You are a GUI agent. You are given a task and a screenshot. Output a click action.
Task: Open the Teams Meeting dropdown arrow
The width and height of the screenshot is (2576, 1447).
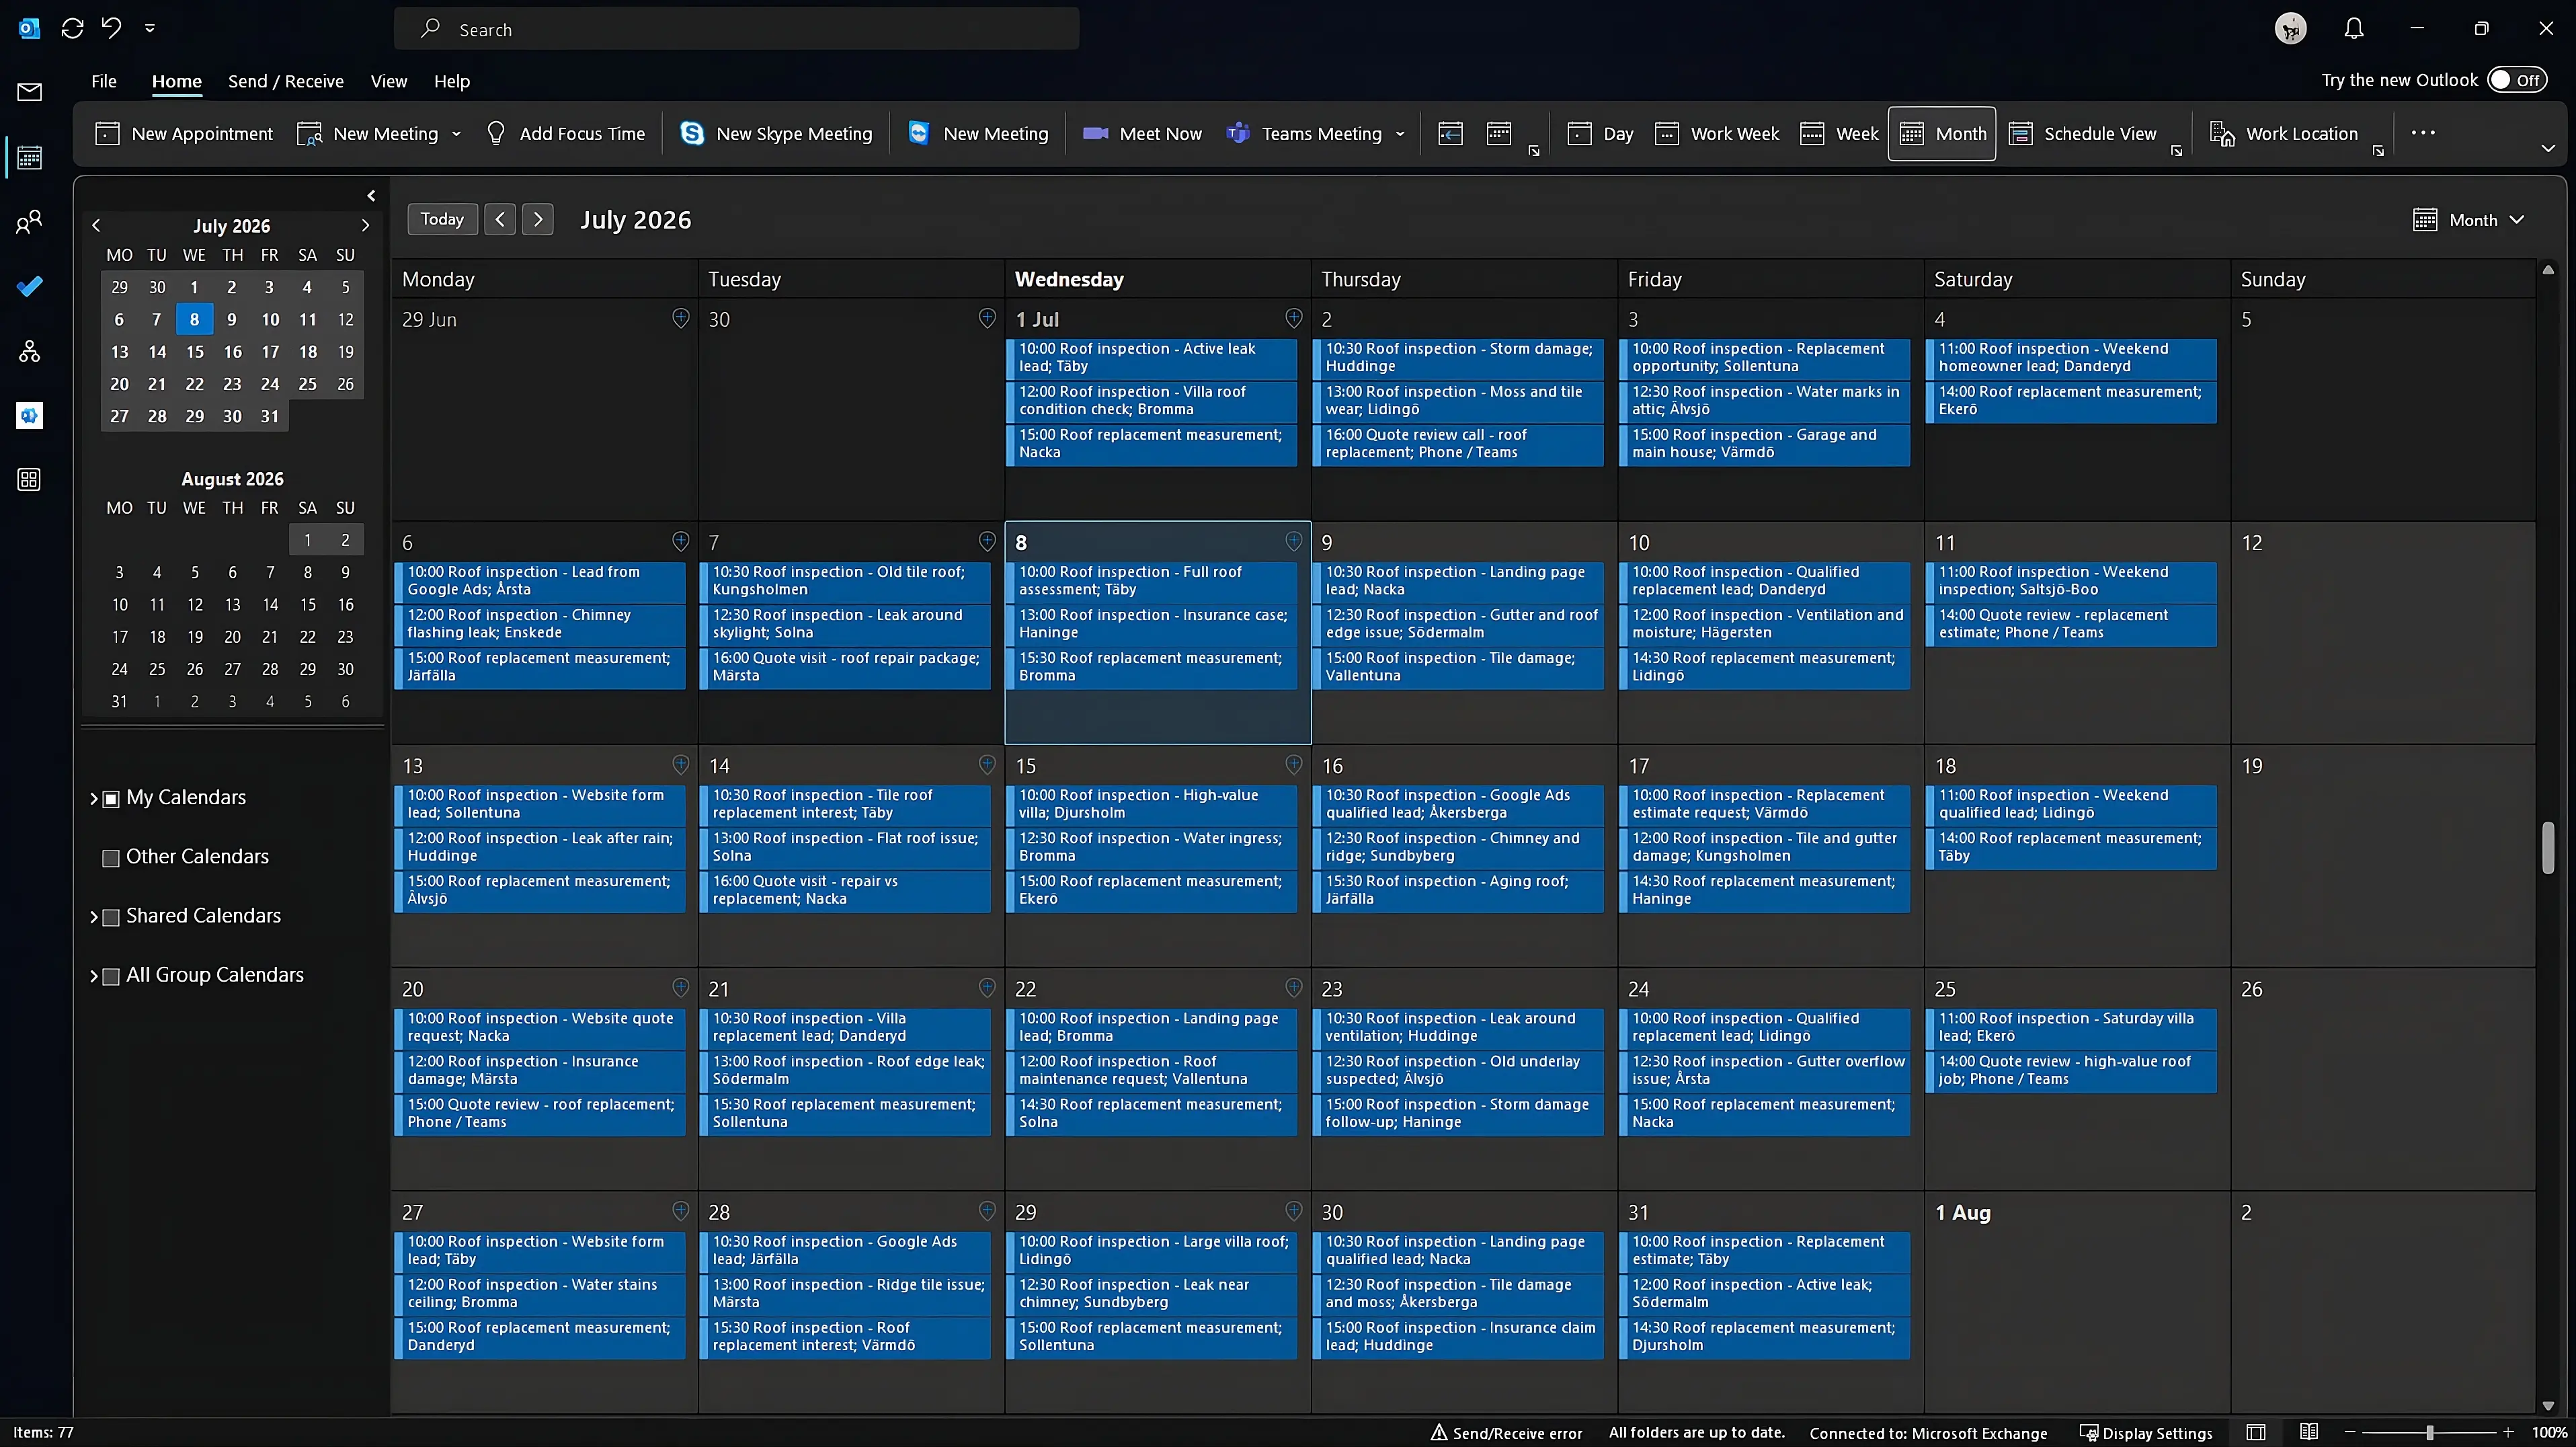(x=1400, y=133)
